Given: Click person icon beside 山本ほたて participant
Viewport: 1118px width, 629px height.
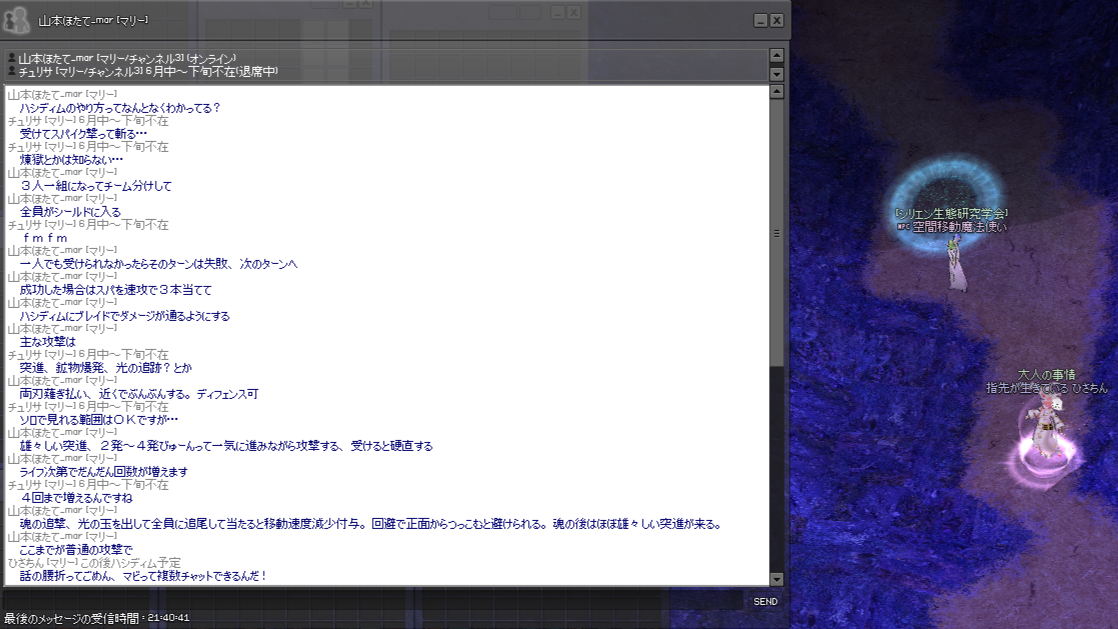Looking at the screenshot, I should pos(11,58).
